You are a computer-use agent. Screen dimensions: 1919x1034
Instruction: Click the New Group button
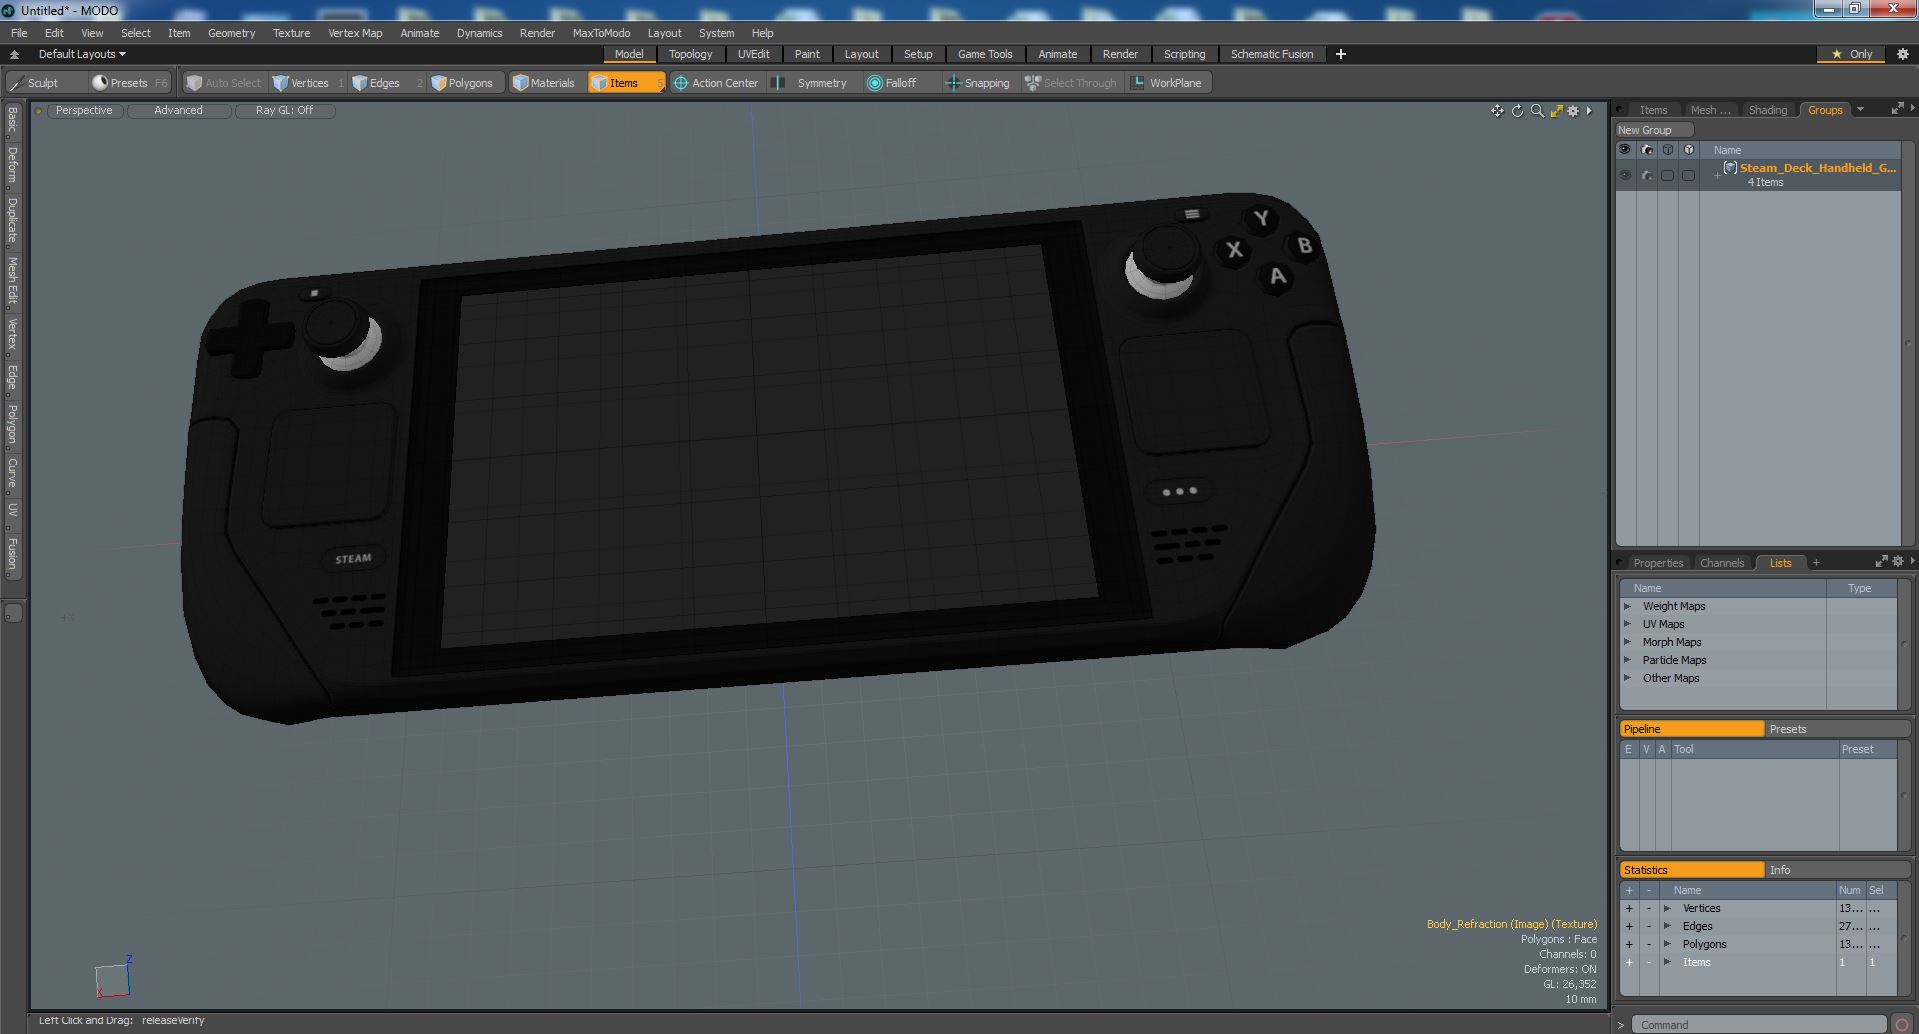point(1653,130)
